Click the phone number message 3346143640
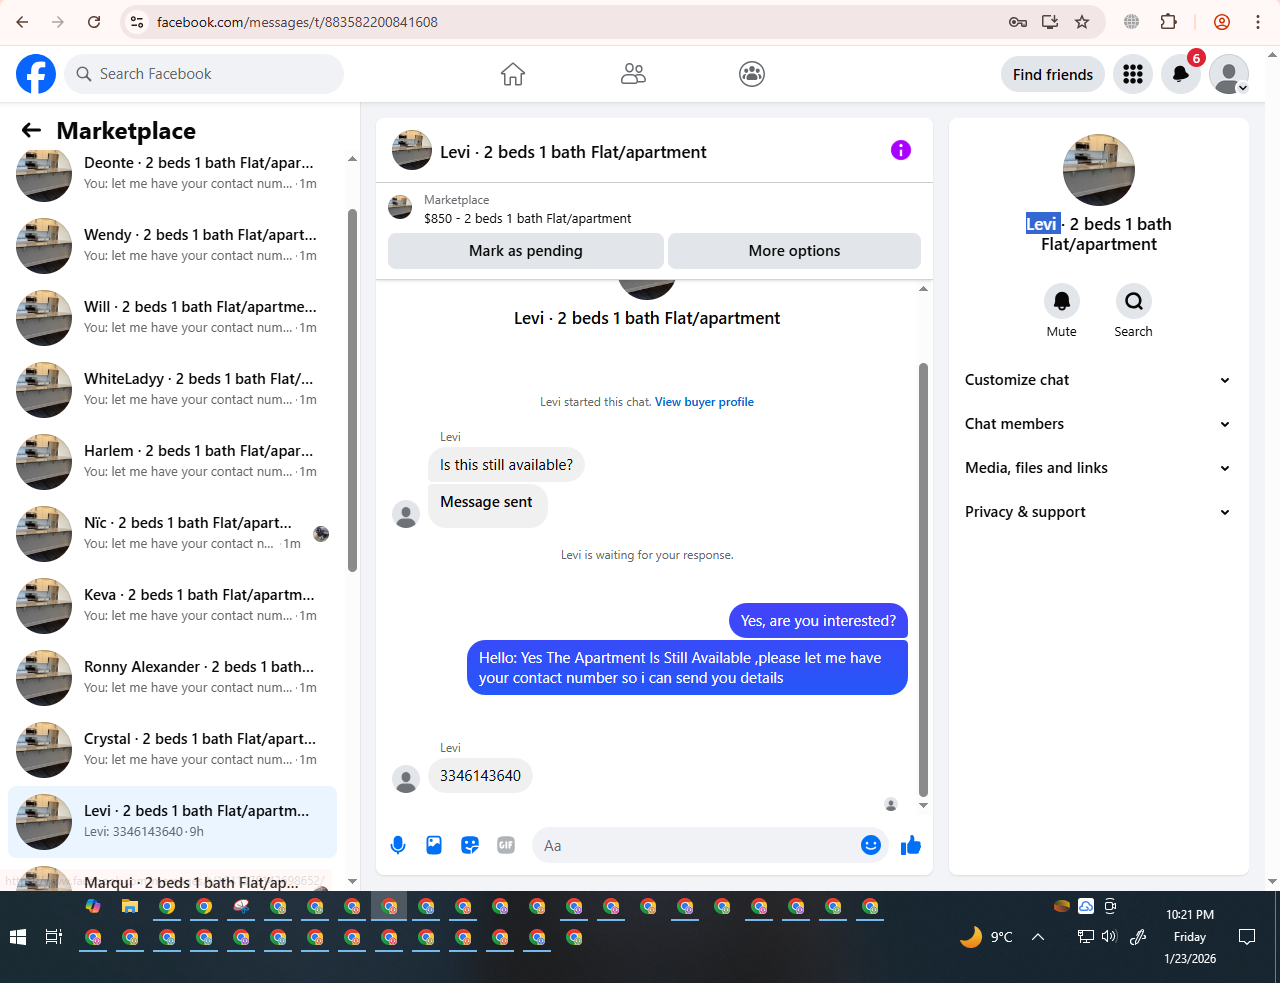This screenshot has width=1280, height=983. [480, 776]
